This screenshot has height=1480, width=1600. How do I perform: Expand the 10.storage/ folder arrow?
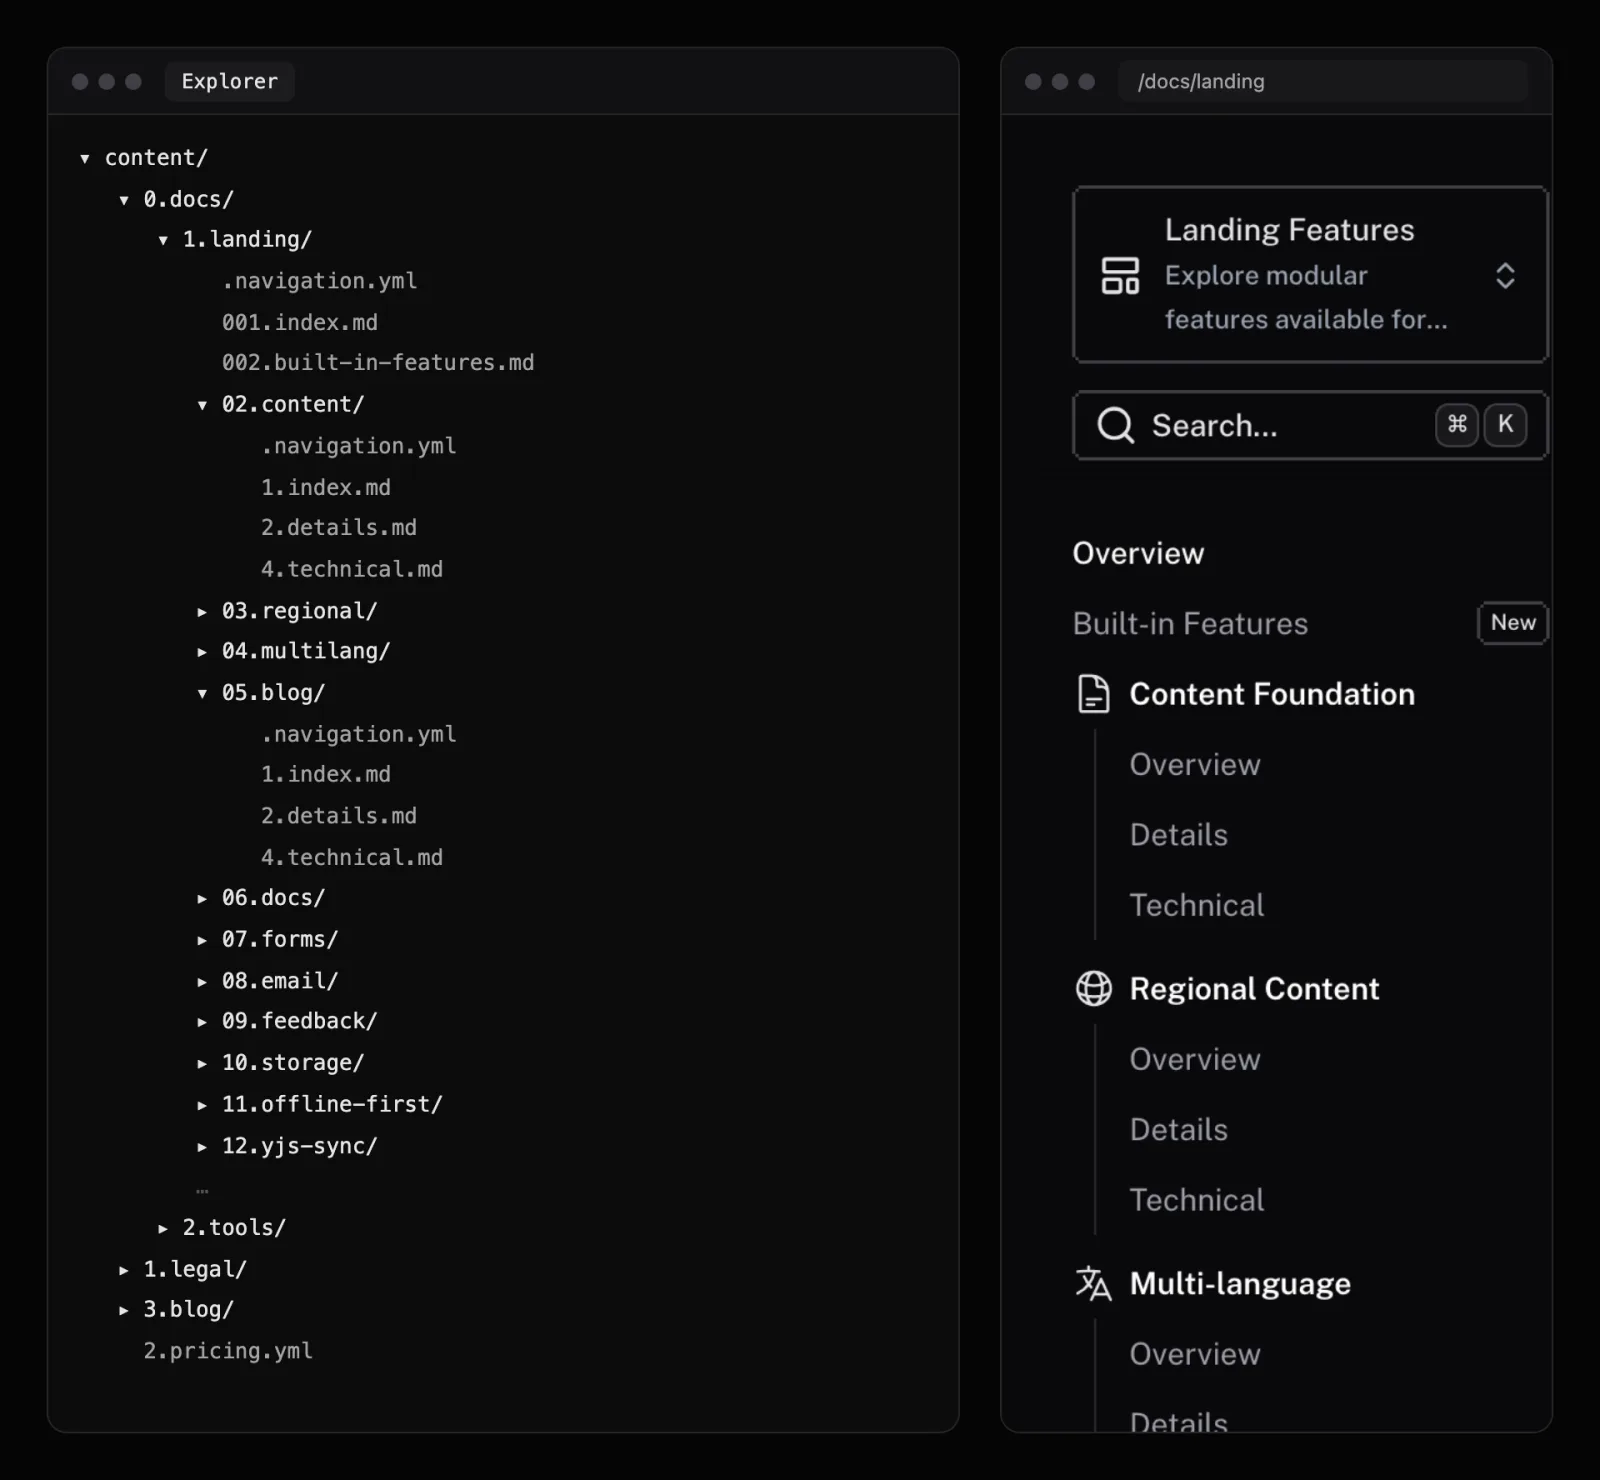[x=202, y=1064]
